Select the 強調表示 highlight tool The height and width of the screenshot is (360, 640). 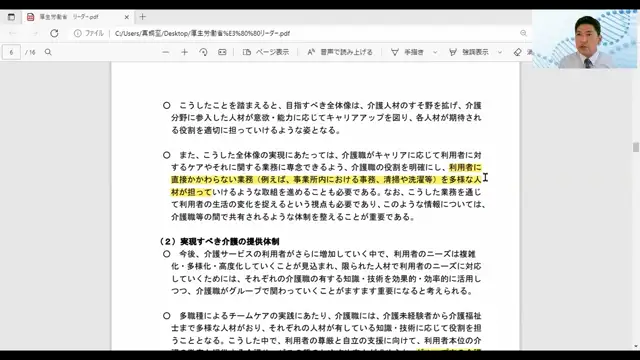click(x=469, y=52)
